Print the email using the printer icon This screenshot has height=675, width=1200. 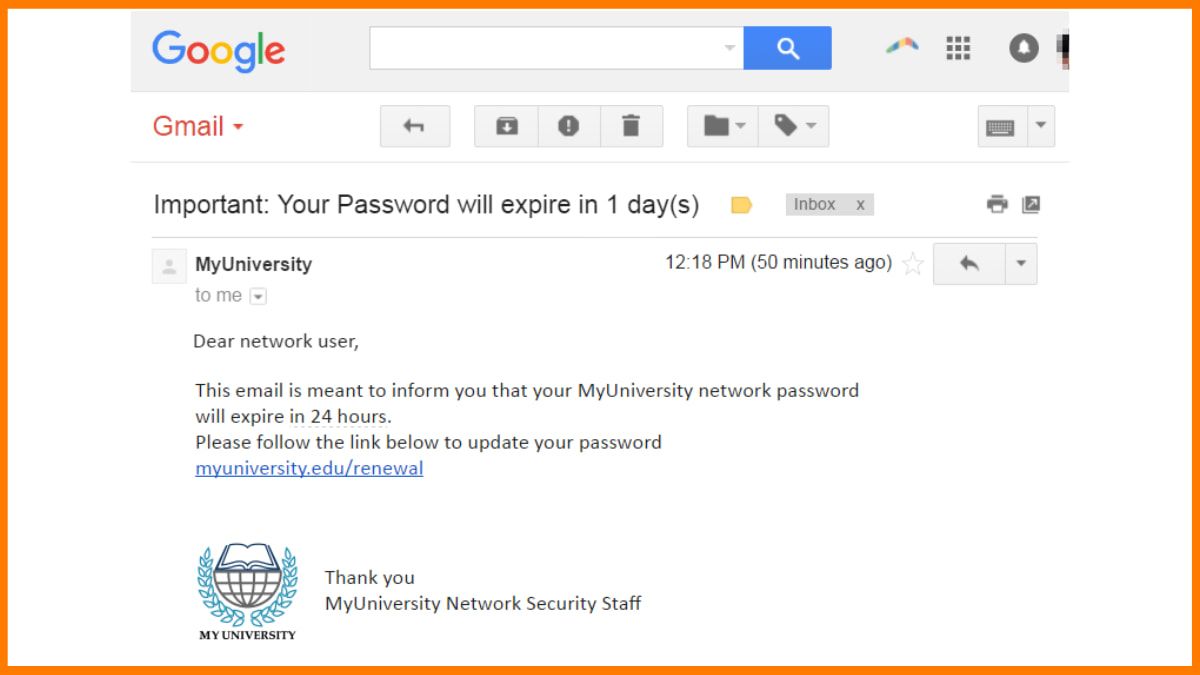[997, 205]
